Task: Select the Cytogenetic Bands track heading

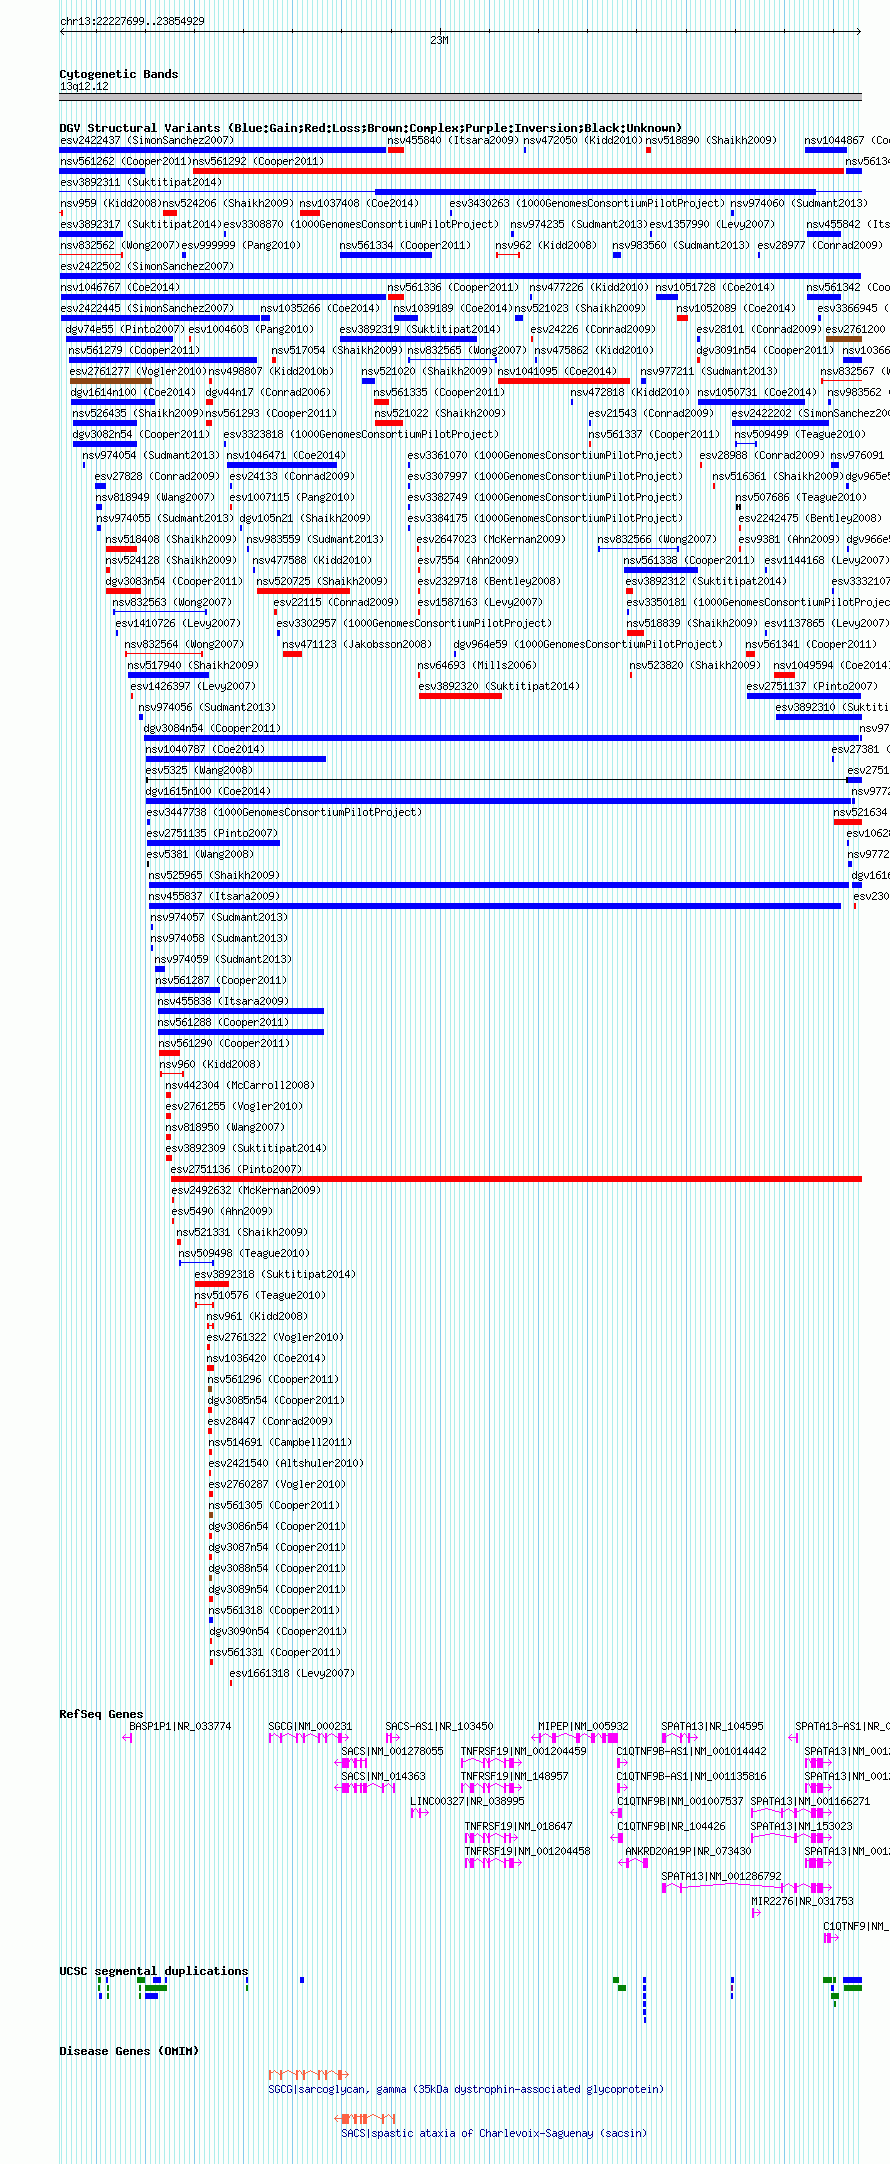Action: tap(119, 74)
